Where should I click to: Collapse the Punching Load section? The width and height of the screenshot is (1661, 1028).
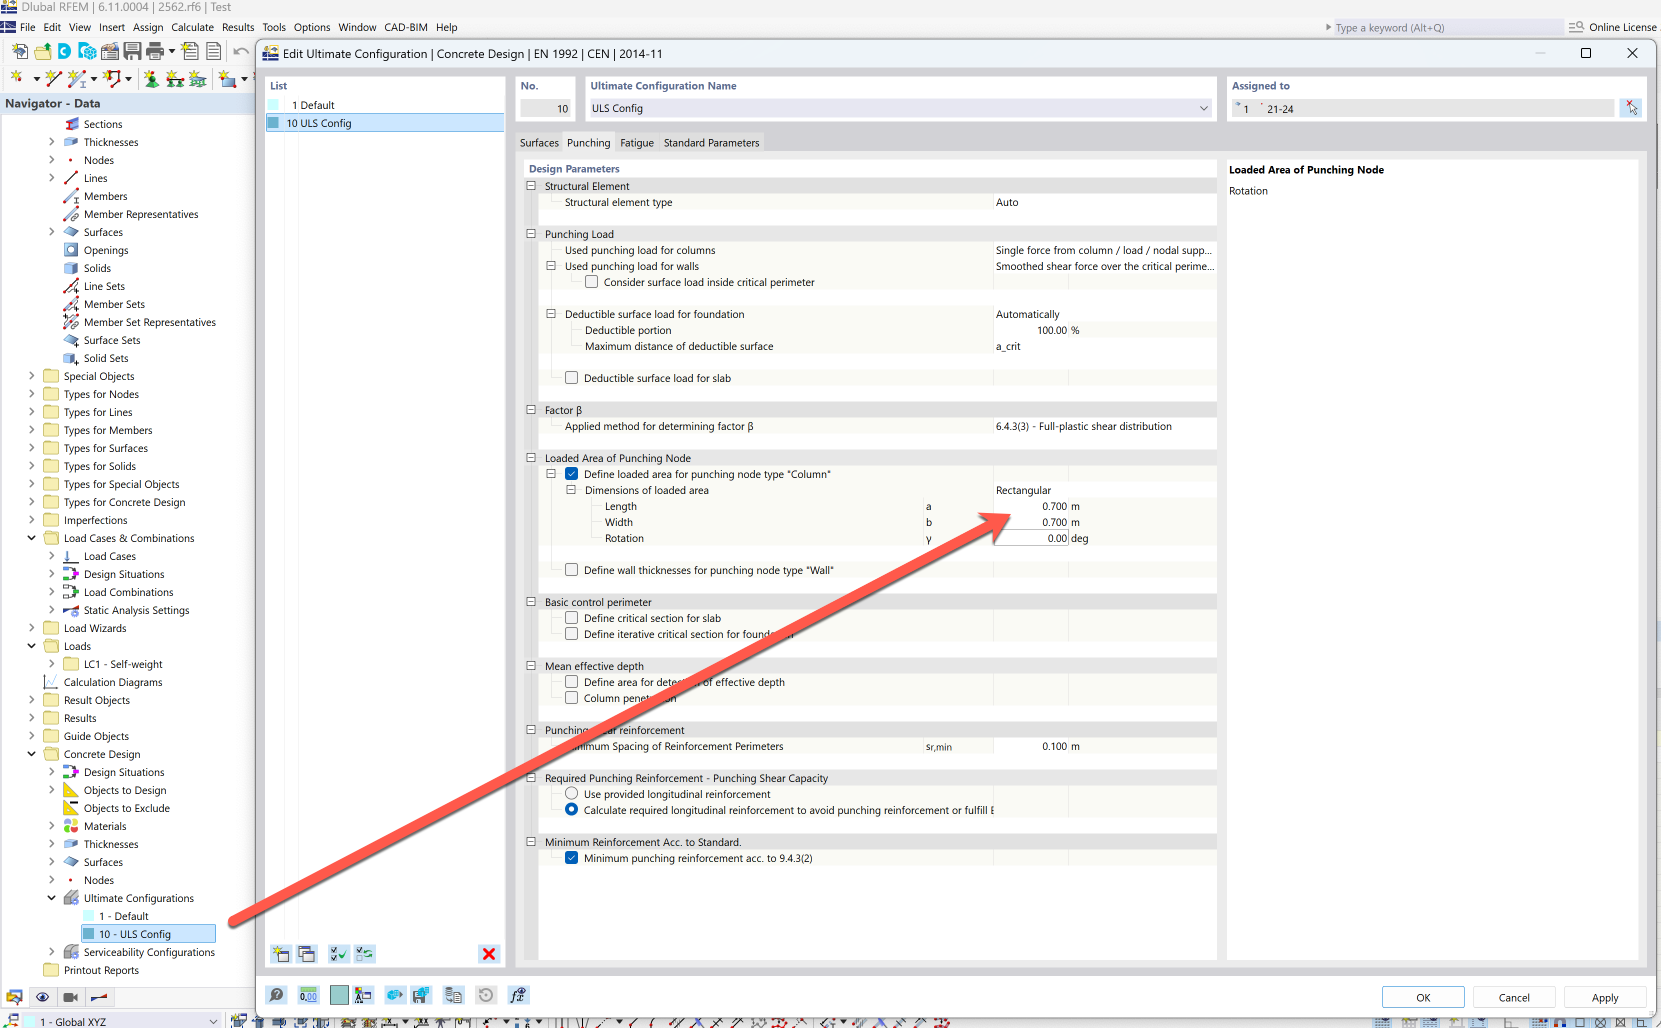click(x=531, y=234)
